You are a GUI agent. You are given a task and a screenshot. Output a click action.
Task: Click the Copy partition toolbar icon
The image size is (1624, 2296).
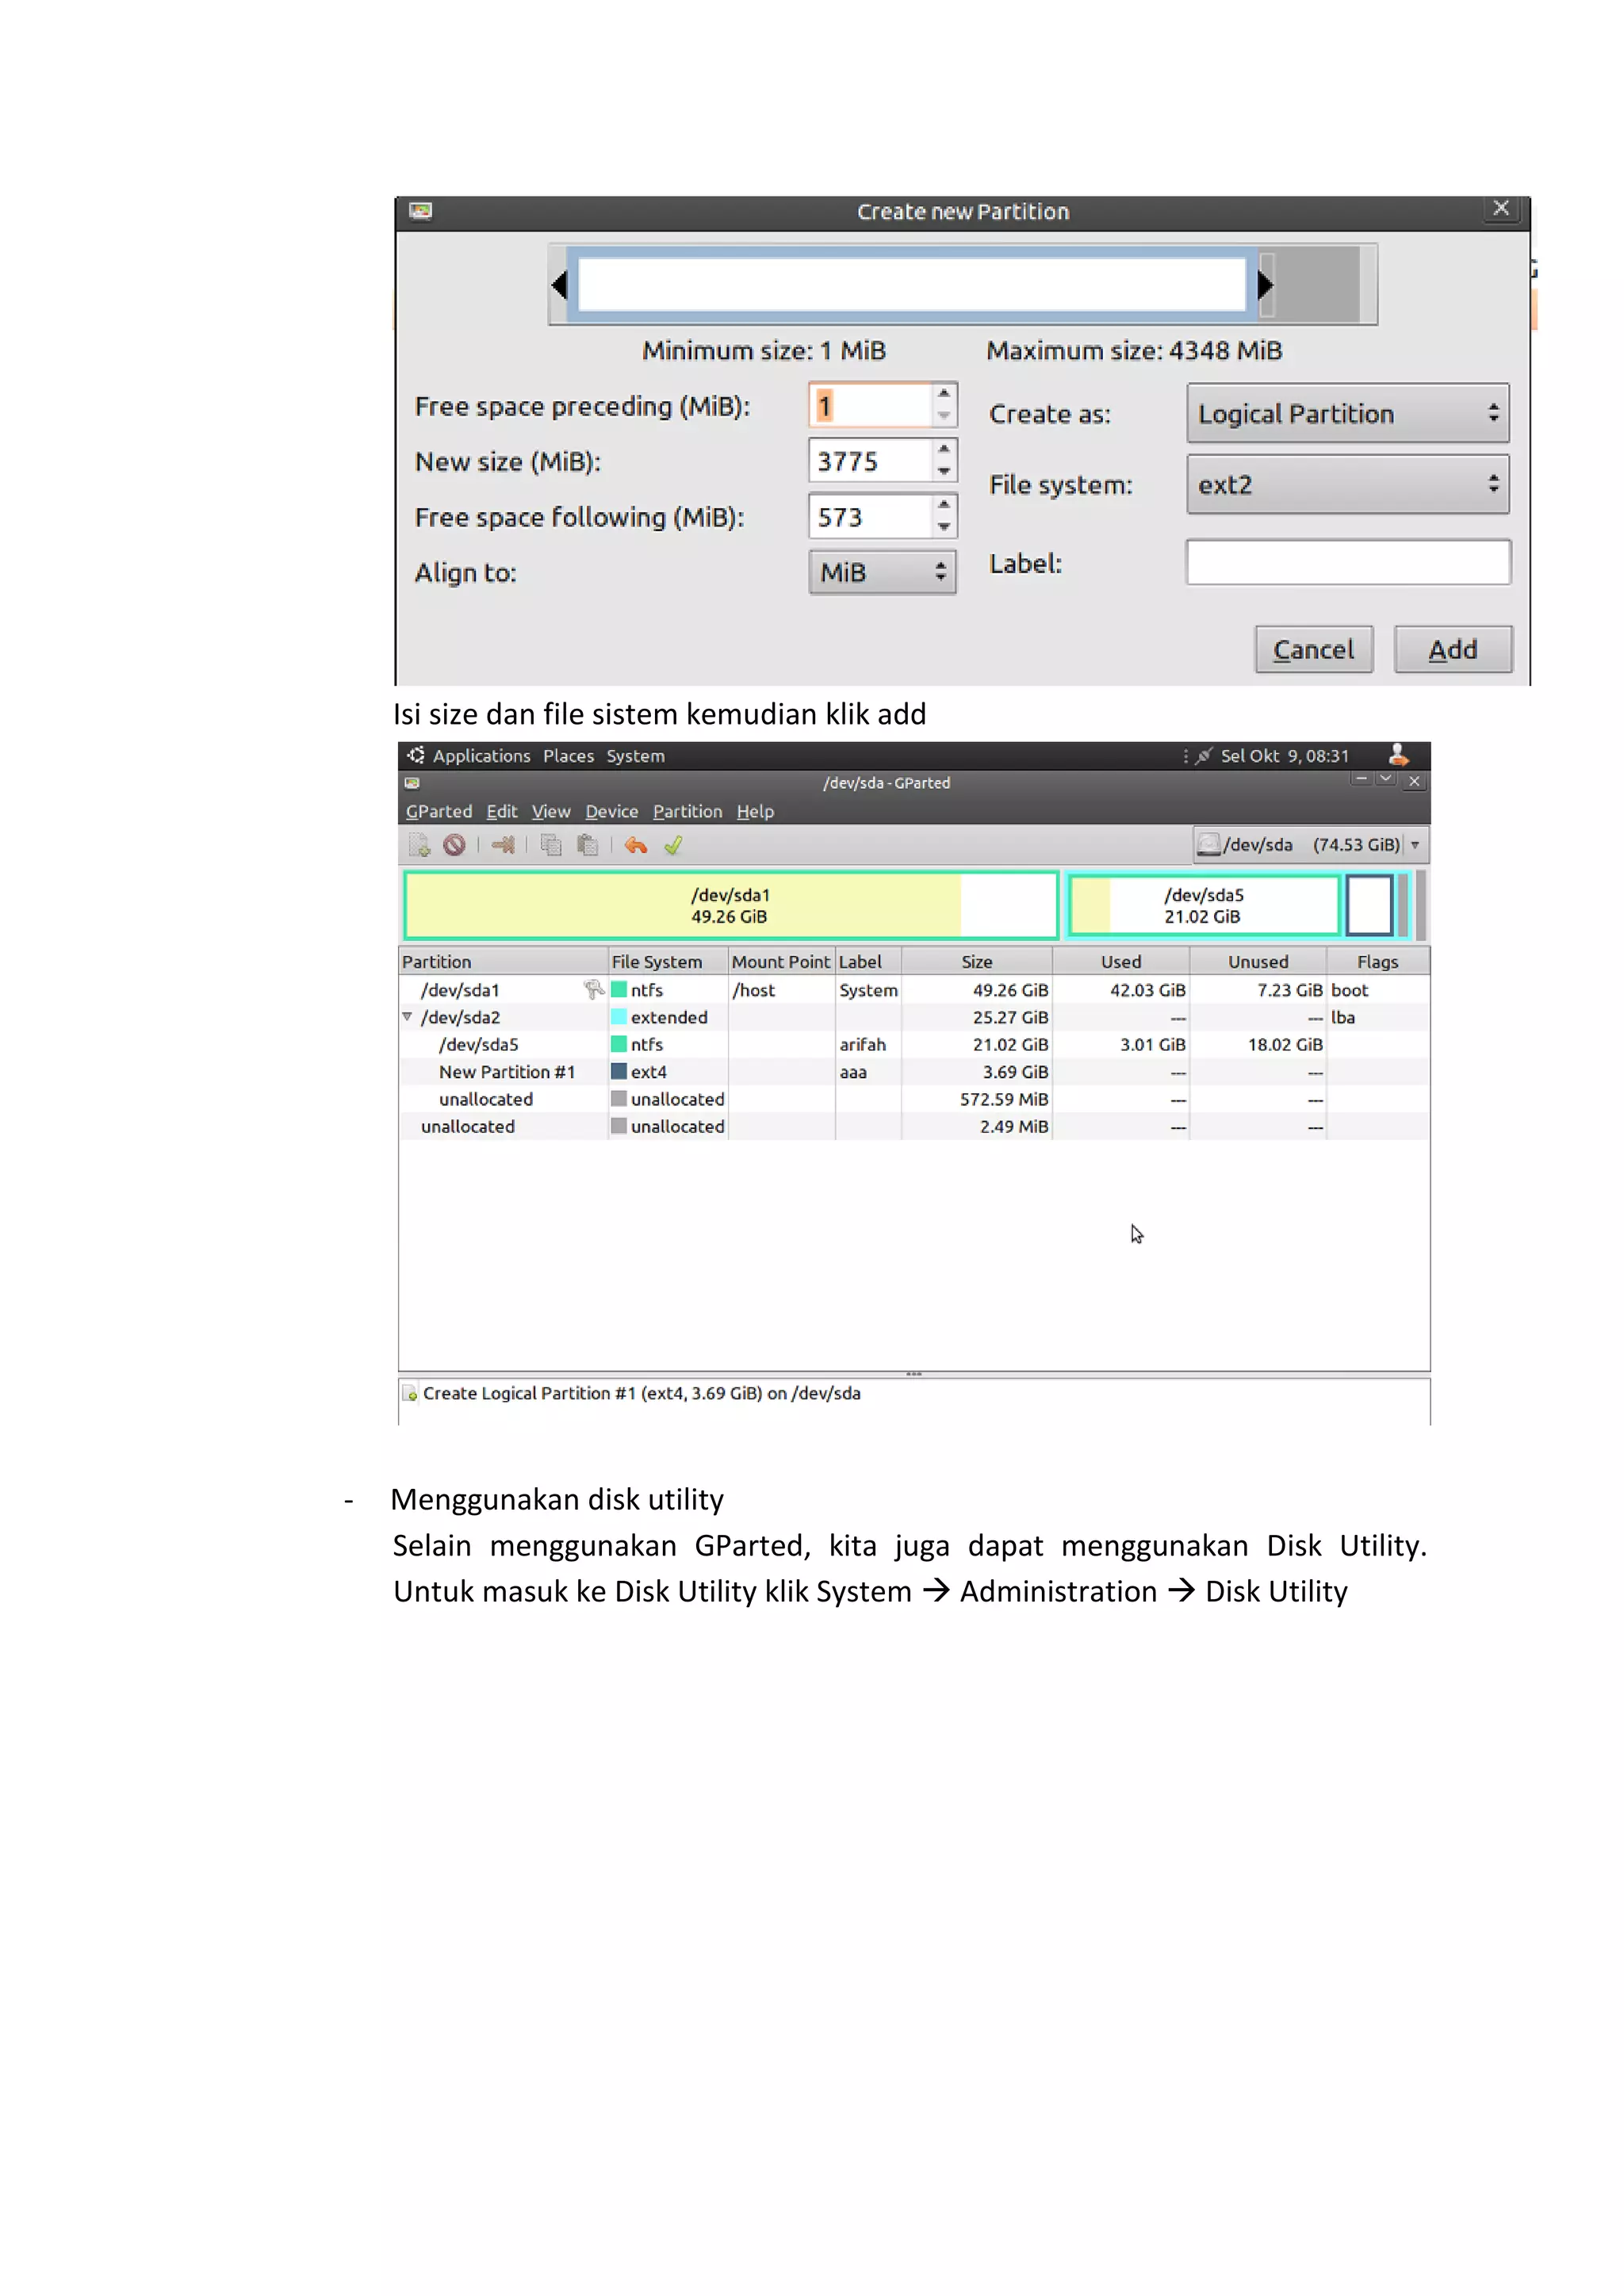(x=551, y=845)
